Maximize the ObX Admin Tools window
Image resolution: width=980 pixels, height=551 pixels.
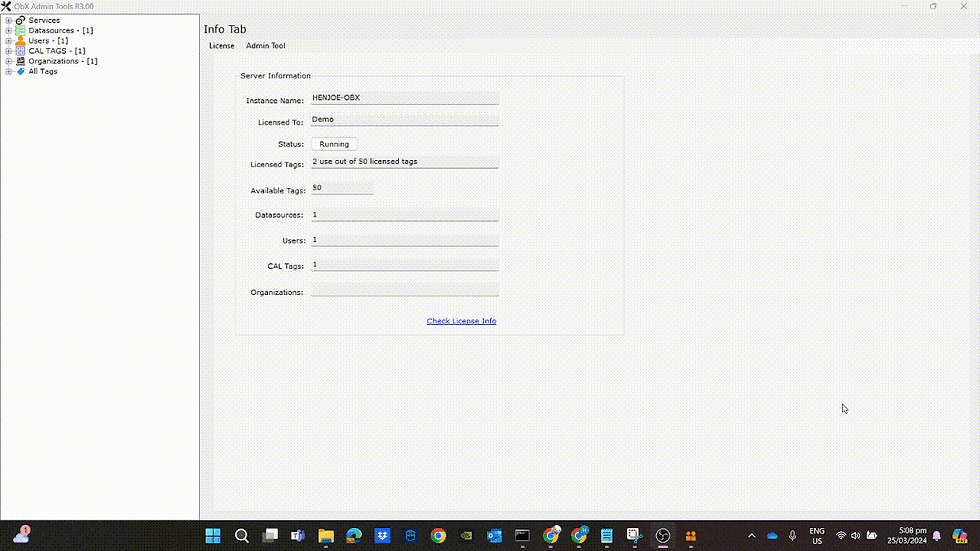(x=933, y=6)
